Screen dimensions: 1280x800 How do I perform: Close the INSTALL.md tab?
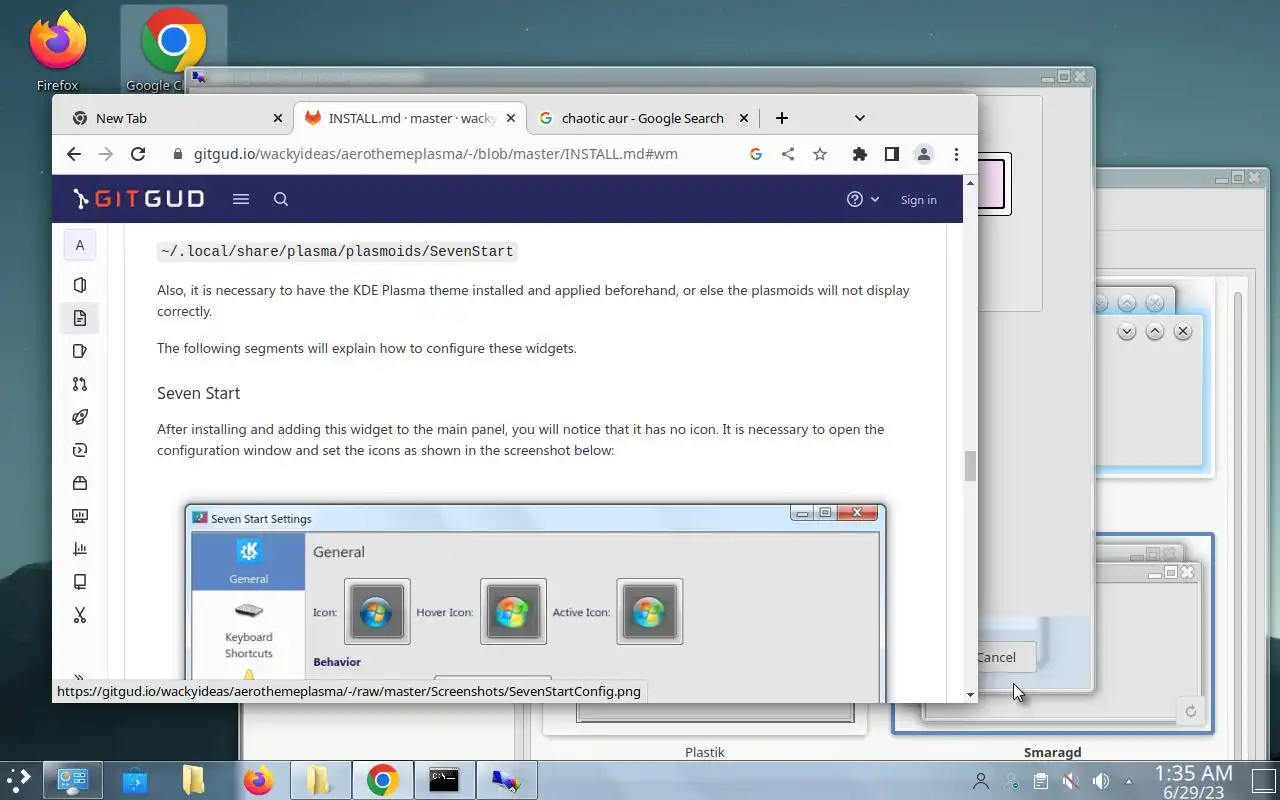tap(511, 118)
